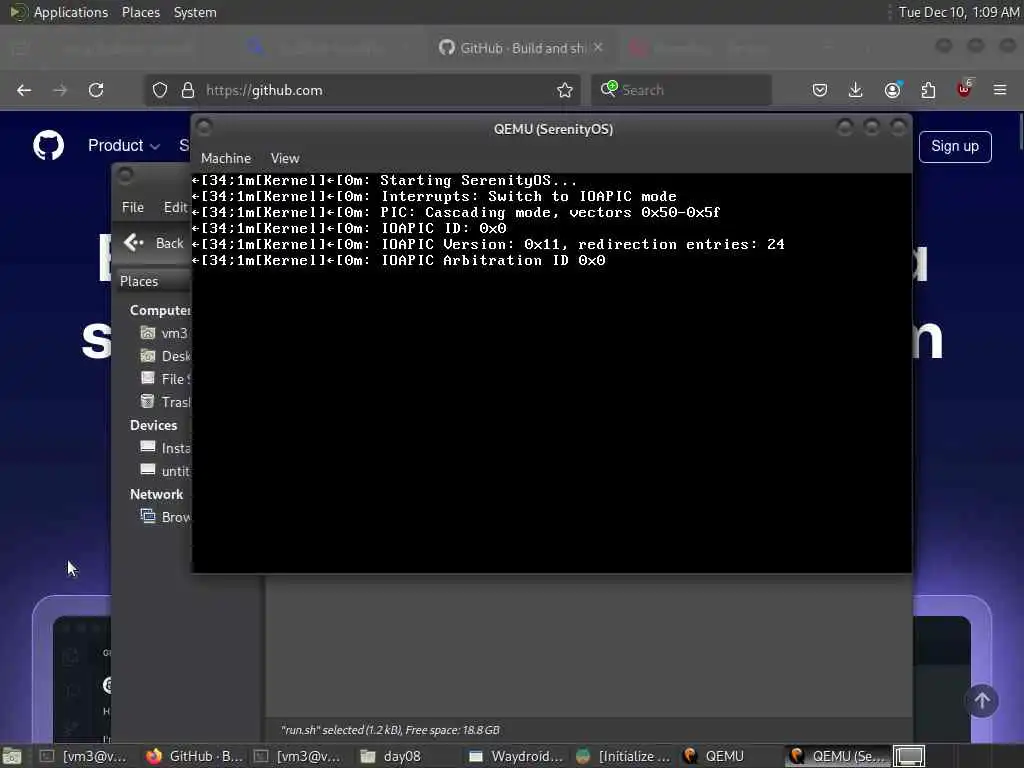This screenshot has height=768, width=1024.
Task: Open the Places menu in top panel
Action: (140, 12)
